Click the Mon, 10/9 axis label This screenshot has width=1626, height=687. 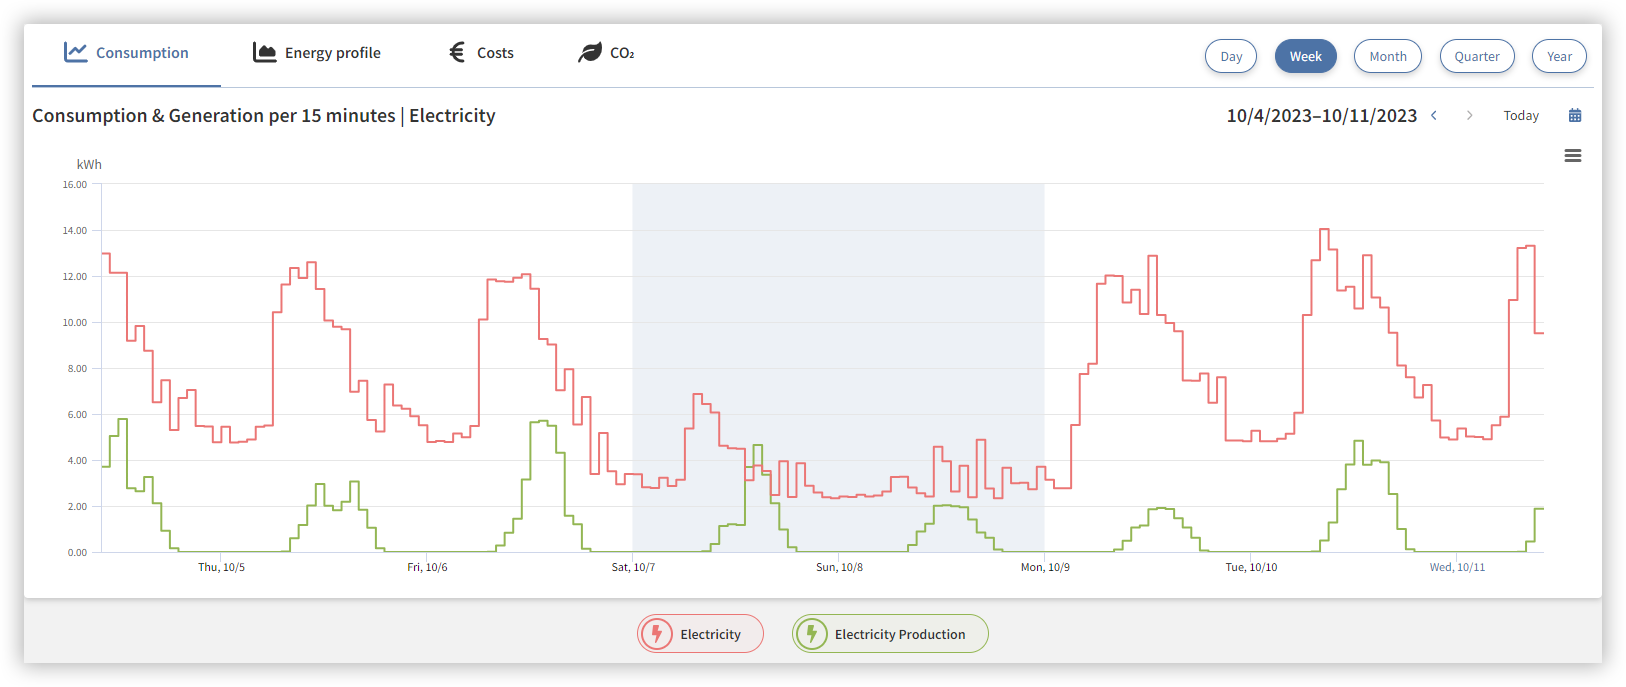(1045, 567)
